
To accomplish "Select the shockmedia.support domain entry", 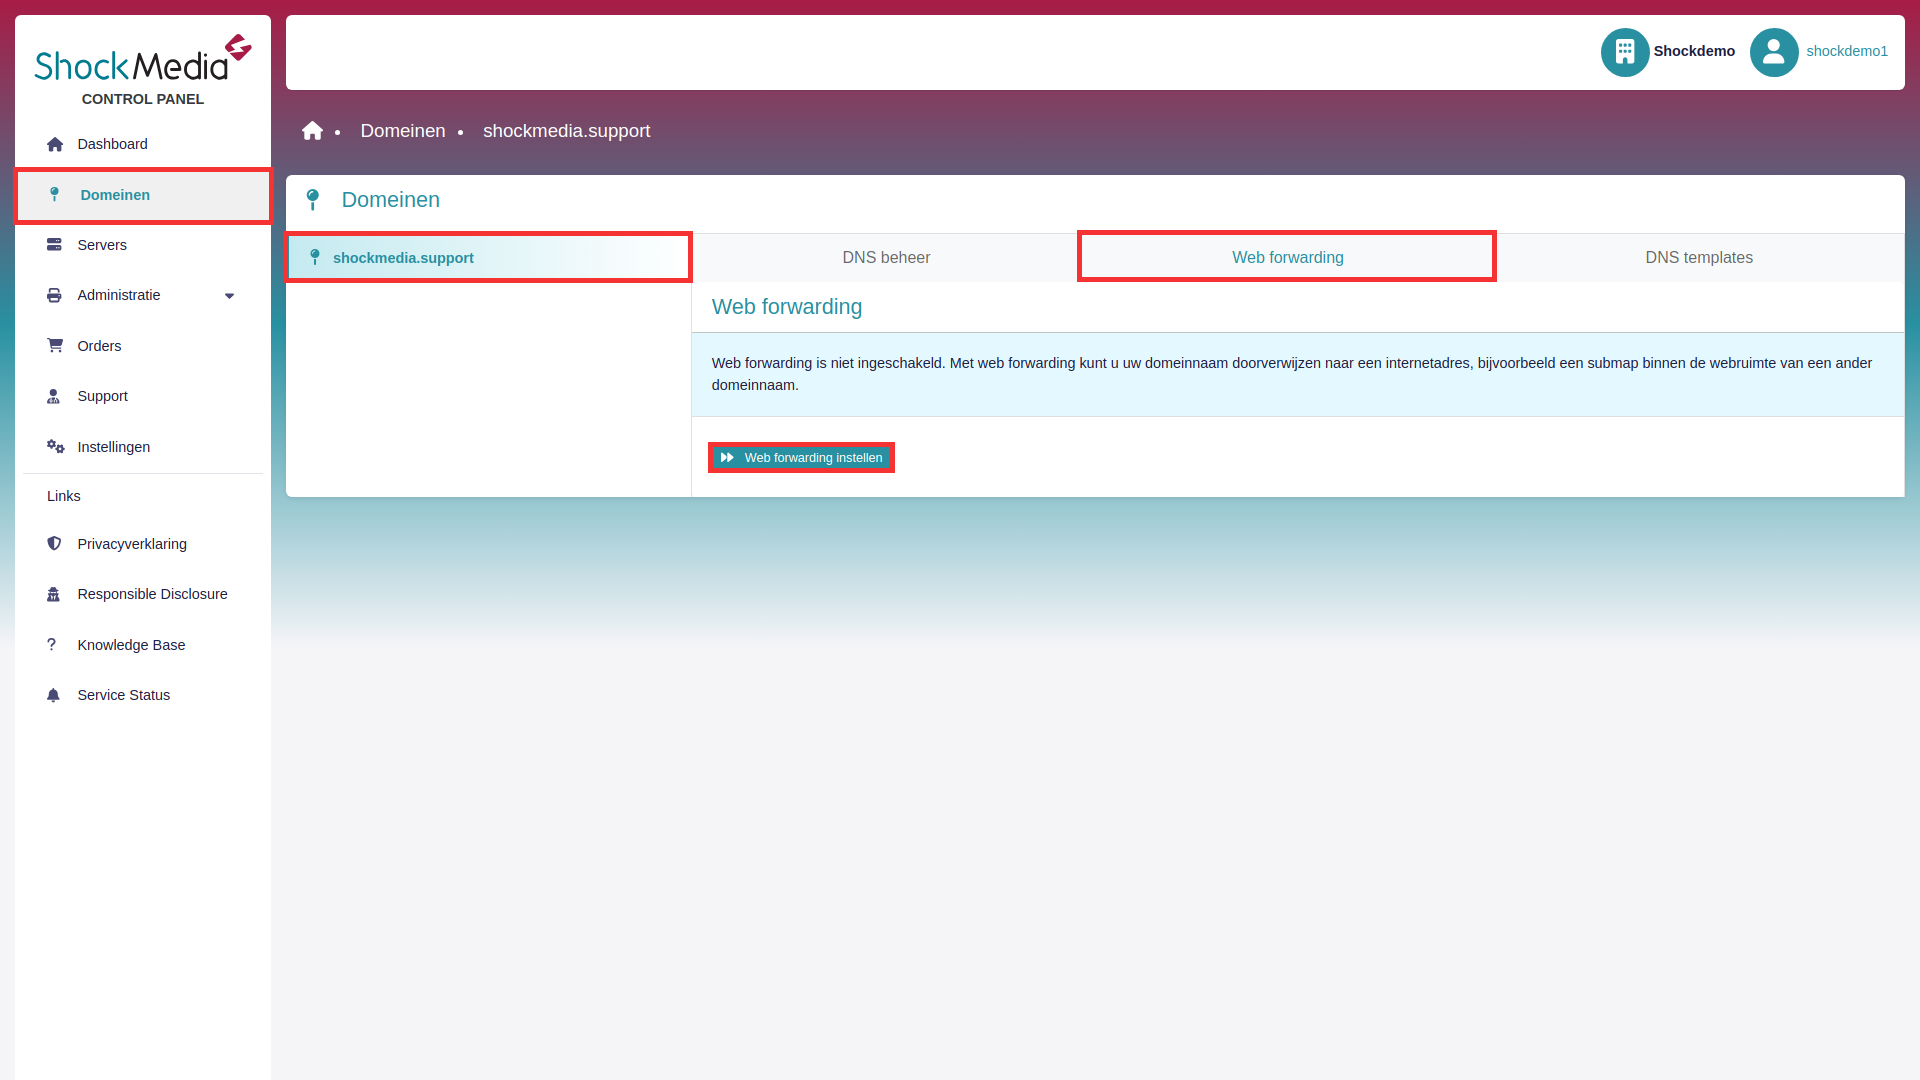I will click(489, 257).
